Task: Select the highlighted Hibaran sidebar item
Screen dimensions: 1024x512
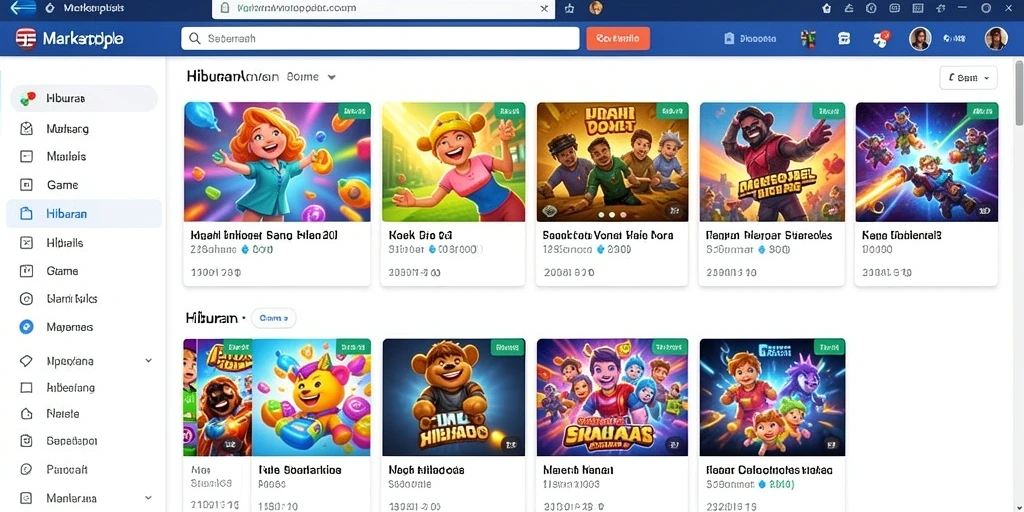Action: pos(84,214)
